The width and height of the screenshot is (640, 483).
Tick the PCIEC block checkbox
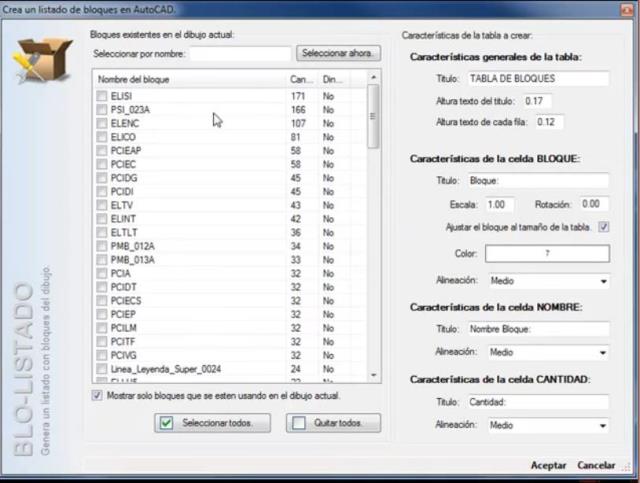tap(102, 164)
